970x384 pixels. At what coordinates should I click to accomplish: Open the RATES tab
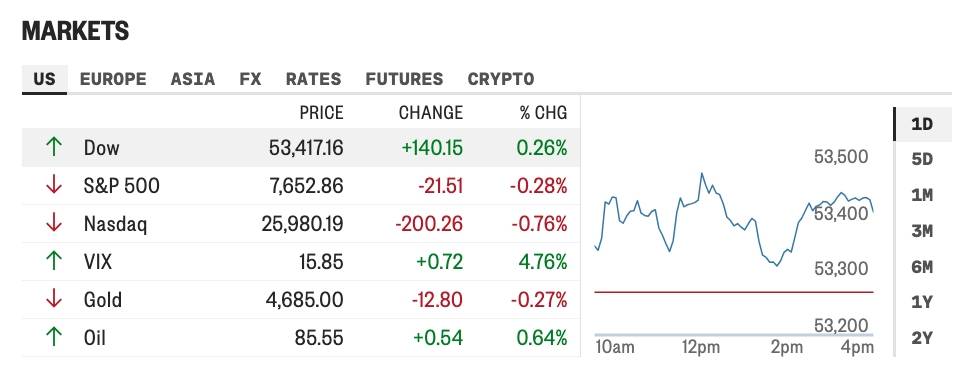(x=314, y=79)
